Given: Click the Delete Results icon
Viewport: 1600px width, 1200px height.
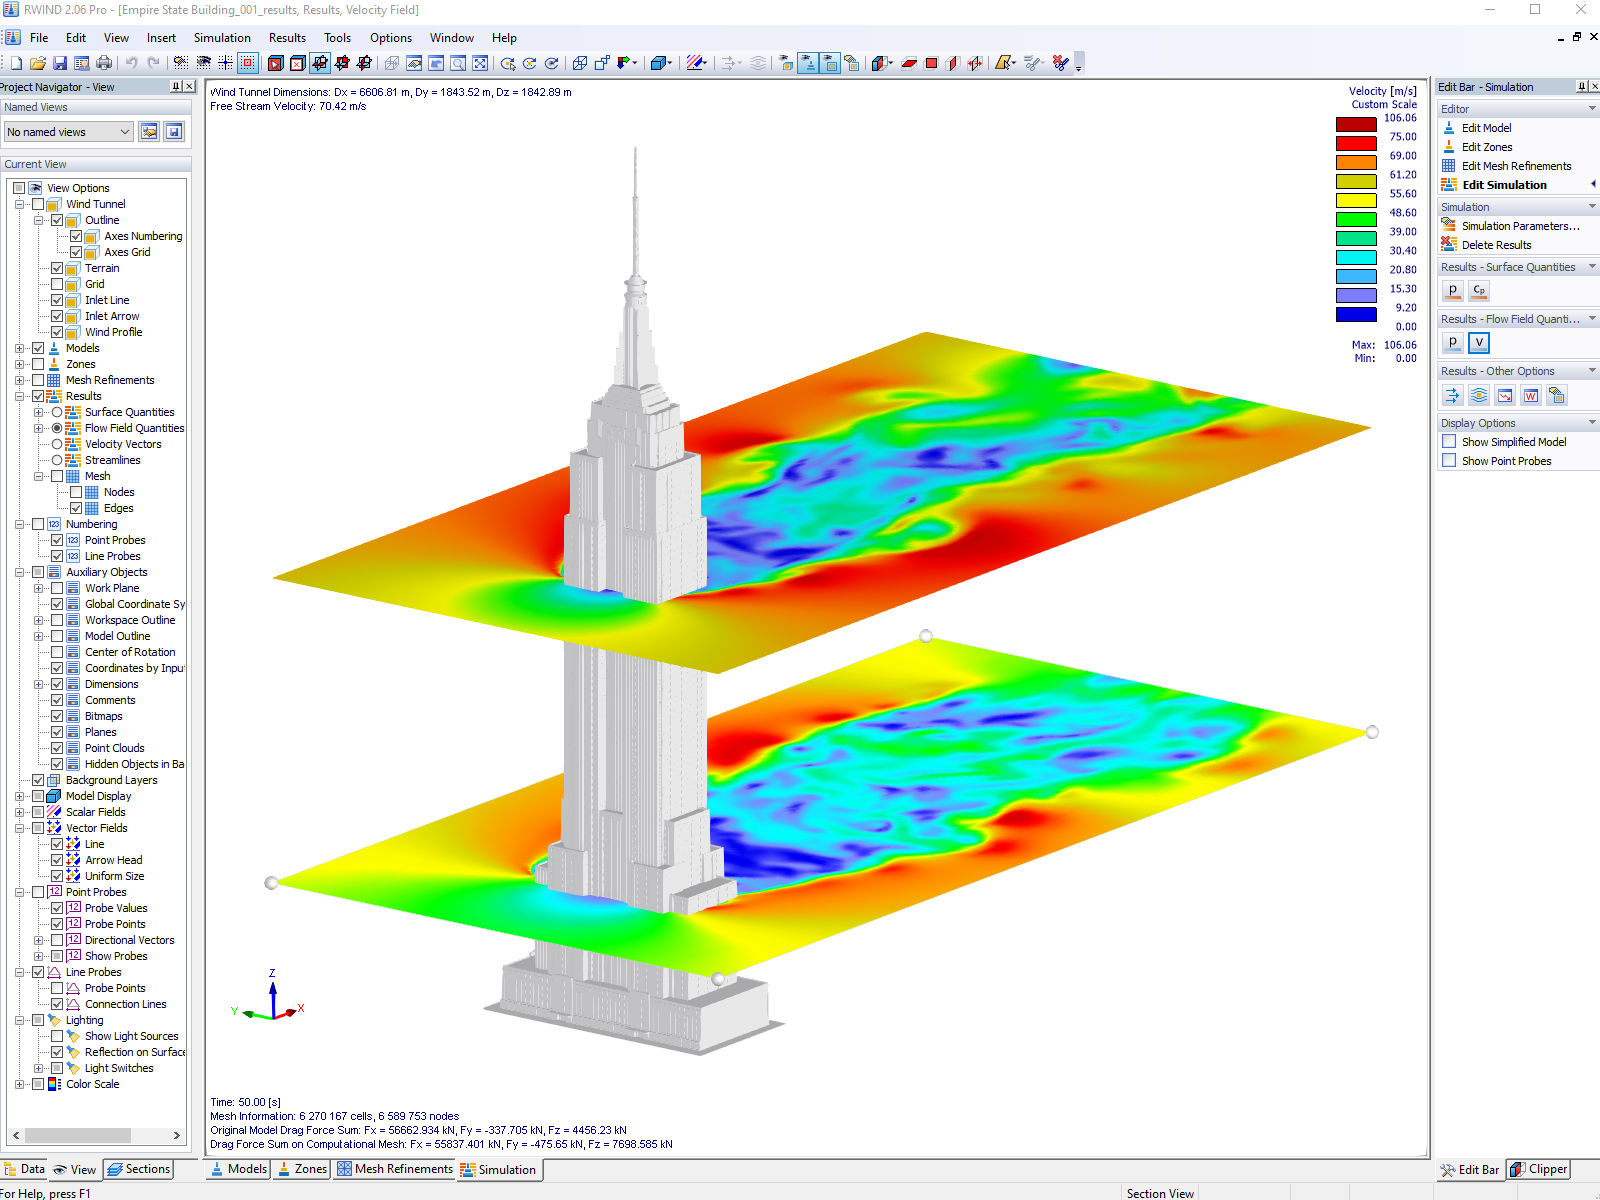Looking at the screenshot, I should coord(1449,245).
